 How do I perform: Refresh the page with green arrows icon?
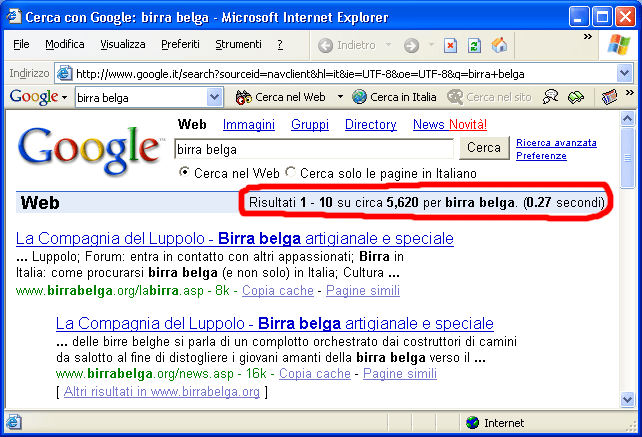(x=474, y=45)
